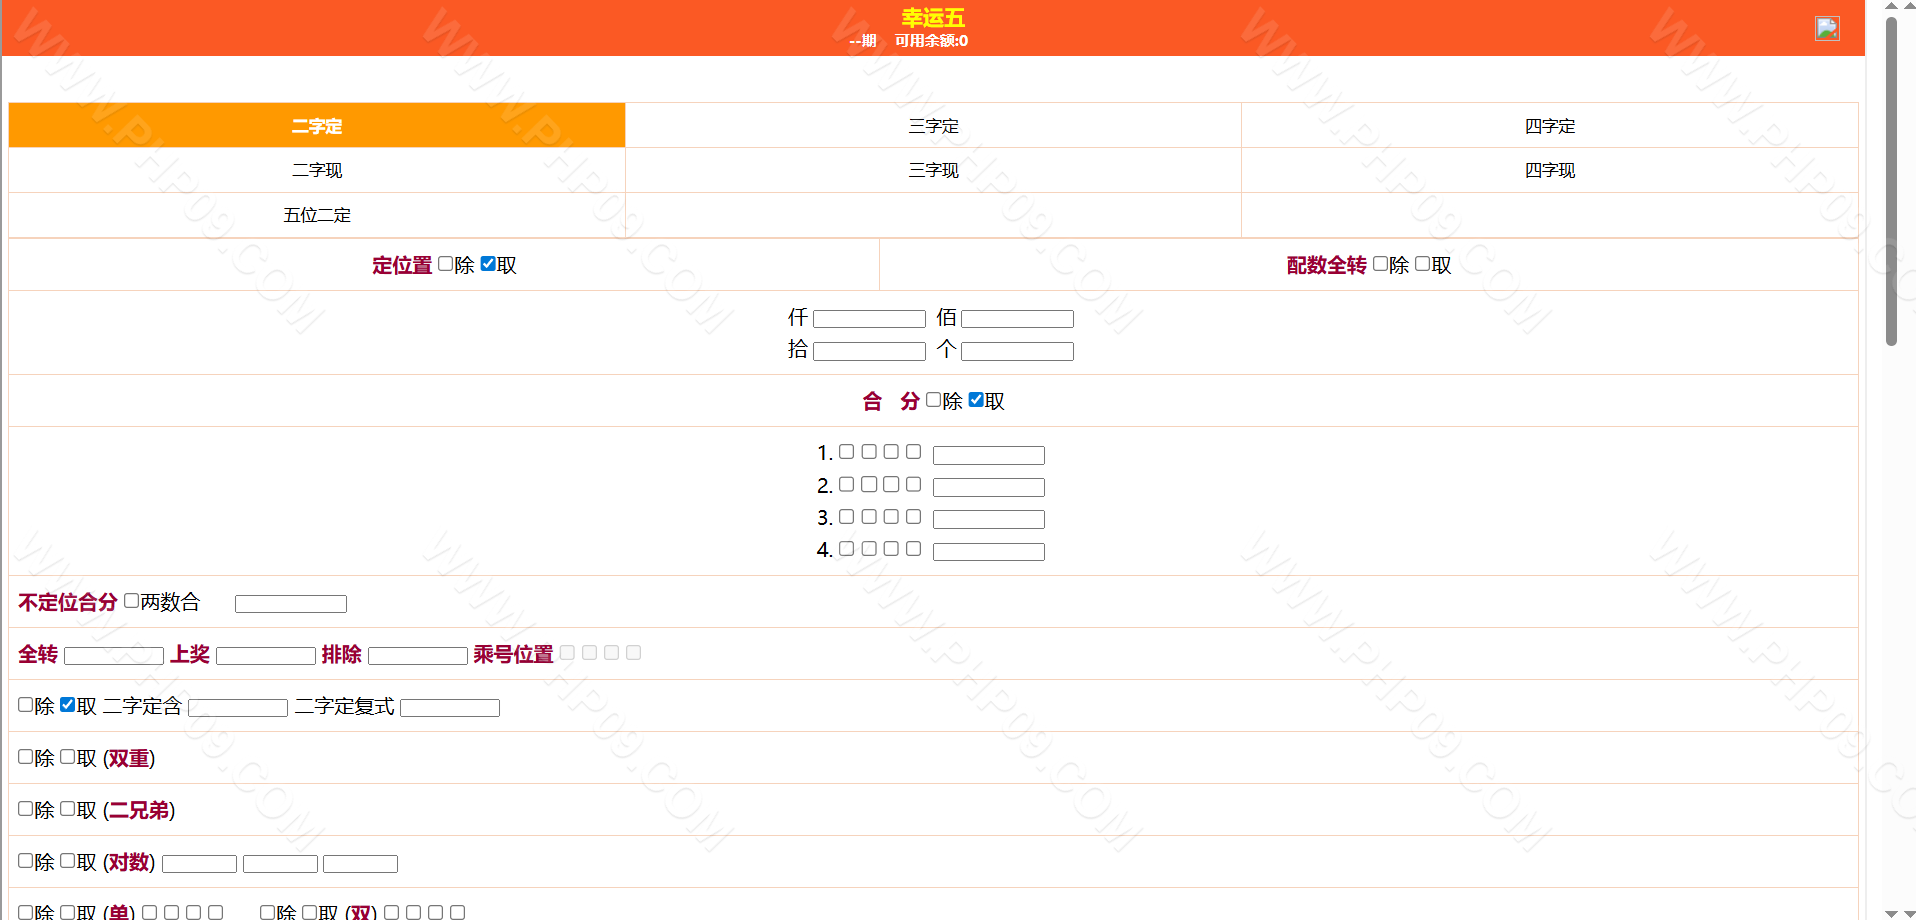Viewport: 1916px width, 920px height.
Task: Click the page vertical scrollbar thumb
Action: tap(1890, 180)
